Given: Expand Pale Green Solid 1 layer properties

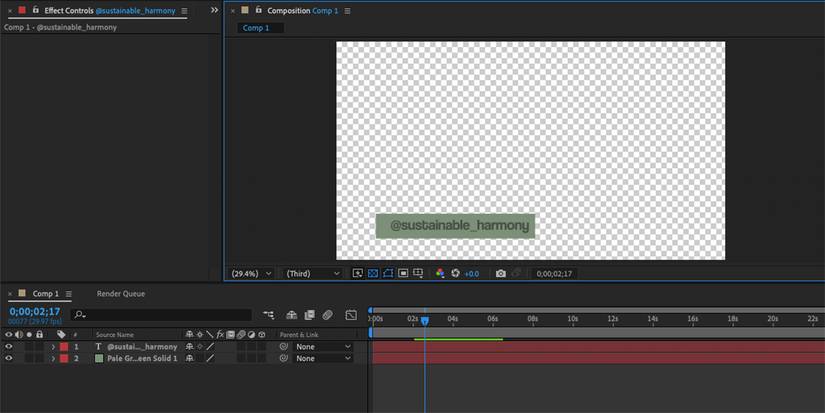Looking at the screenshot, I should (53, 358).
